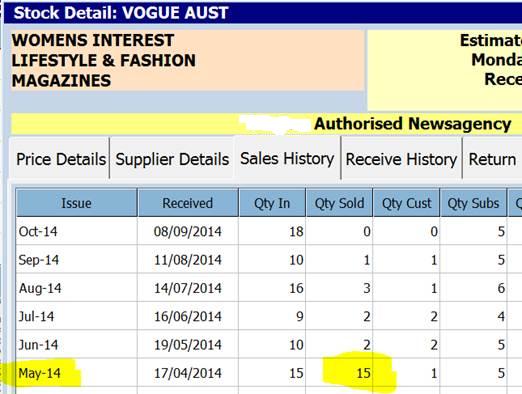Sort by the Received column header

coord(188,203)
